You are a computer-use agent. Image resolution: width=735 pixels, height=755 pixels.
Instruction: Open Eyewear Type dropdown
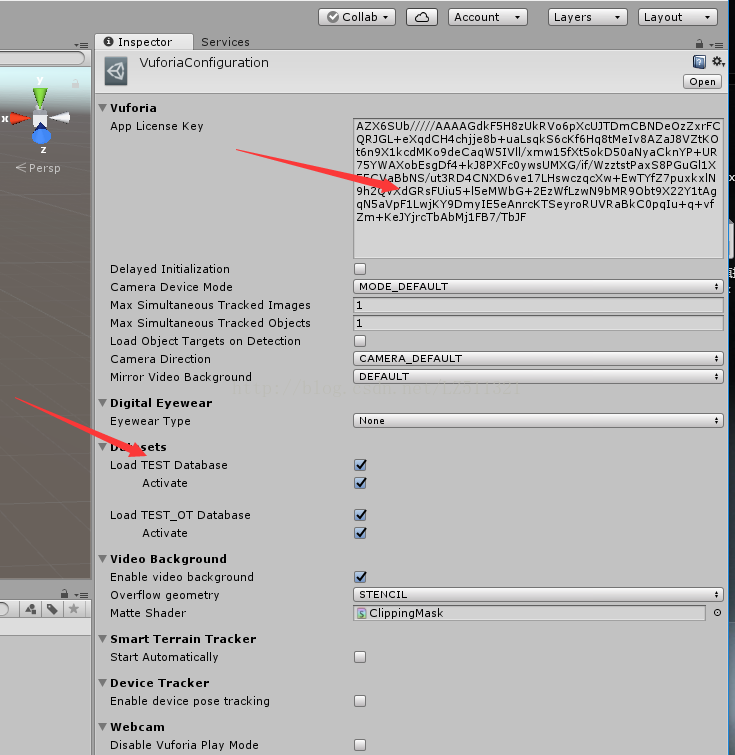[538, 421]
